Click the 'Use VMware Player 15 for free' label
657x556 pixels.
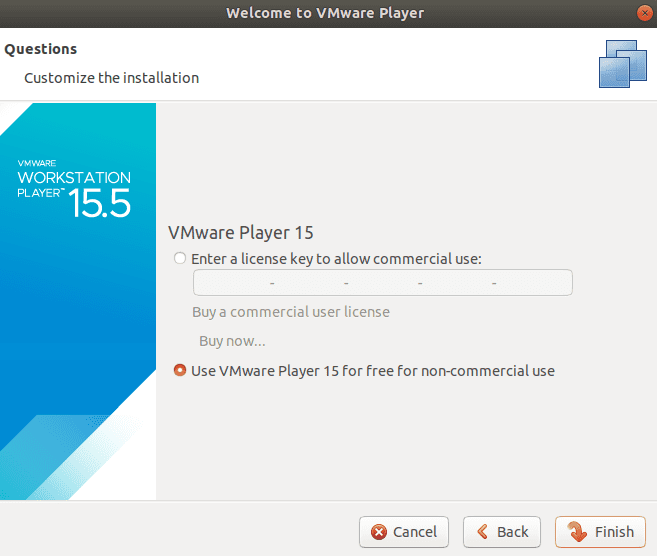372,371
